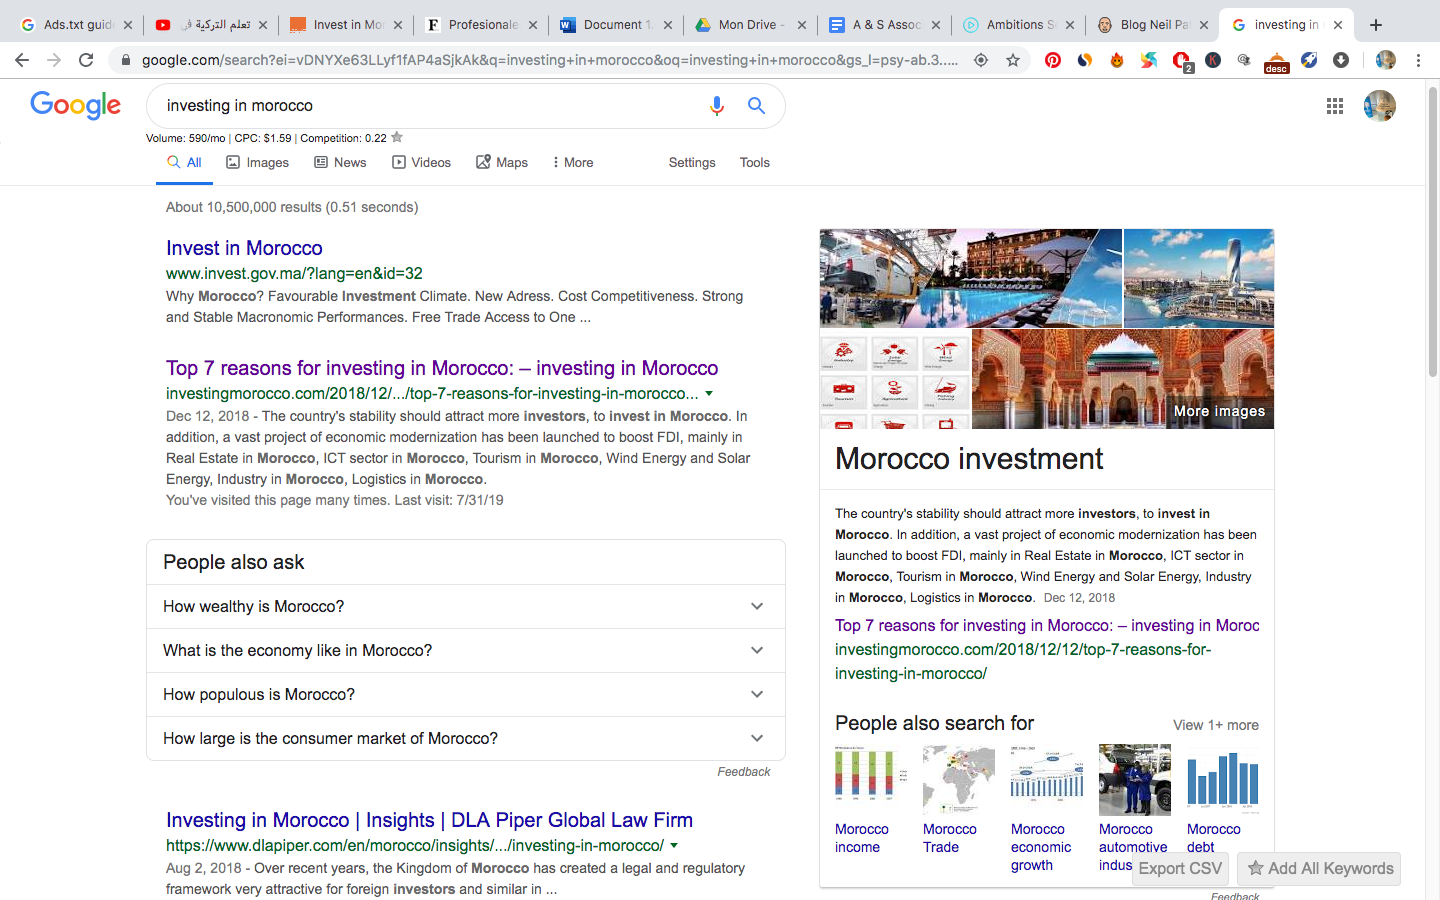Viewport: 1440px width, 900px height.
Task: Open dropdown arrow beside the investingmorocco.com URL
Action: pos(709,394)
